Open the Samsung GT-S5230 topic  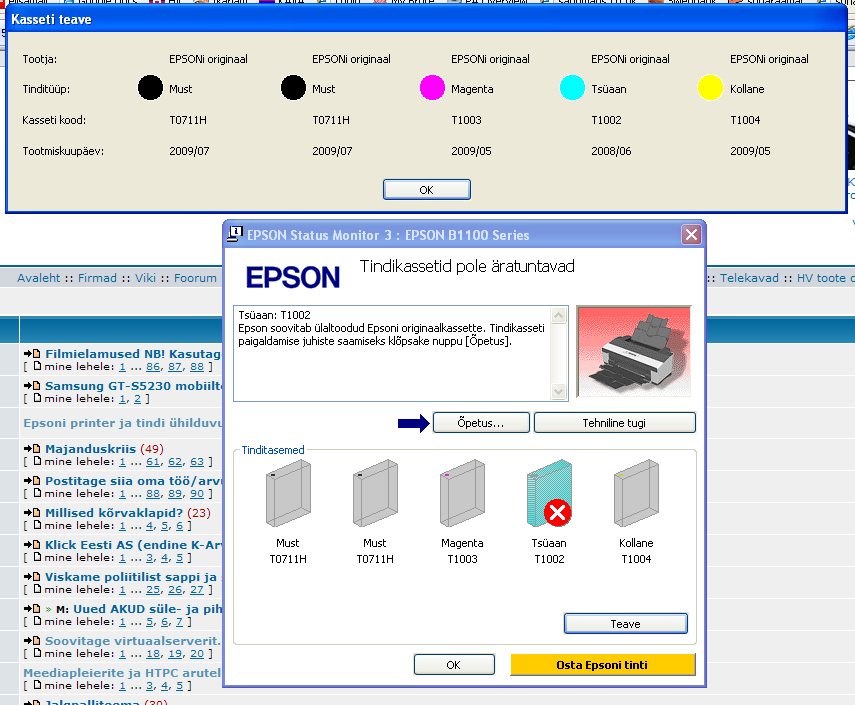pyautogui.click(x=134, y=386)
